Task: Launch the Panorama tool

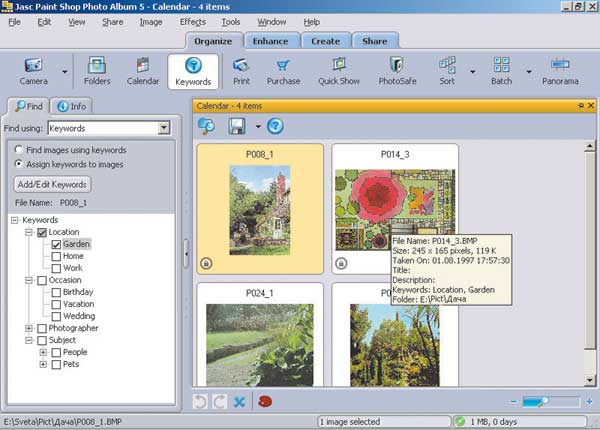Action: click(560, 70)
